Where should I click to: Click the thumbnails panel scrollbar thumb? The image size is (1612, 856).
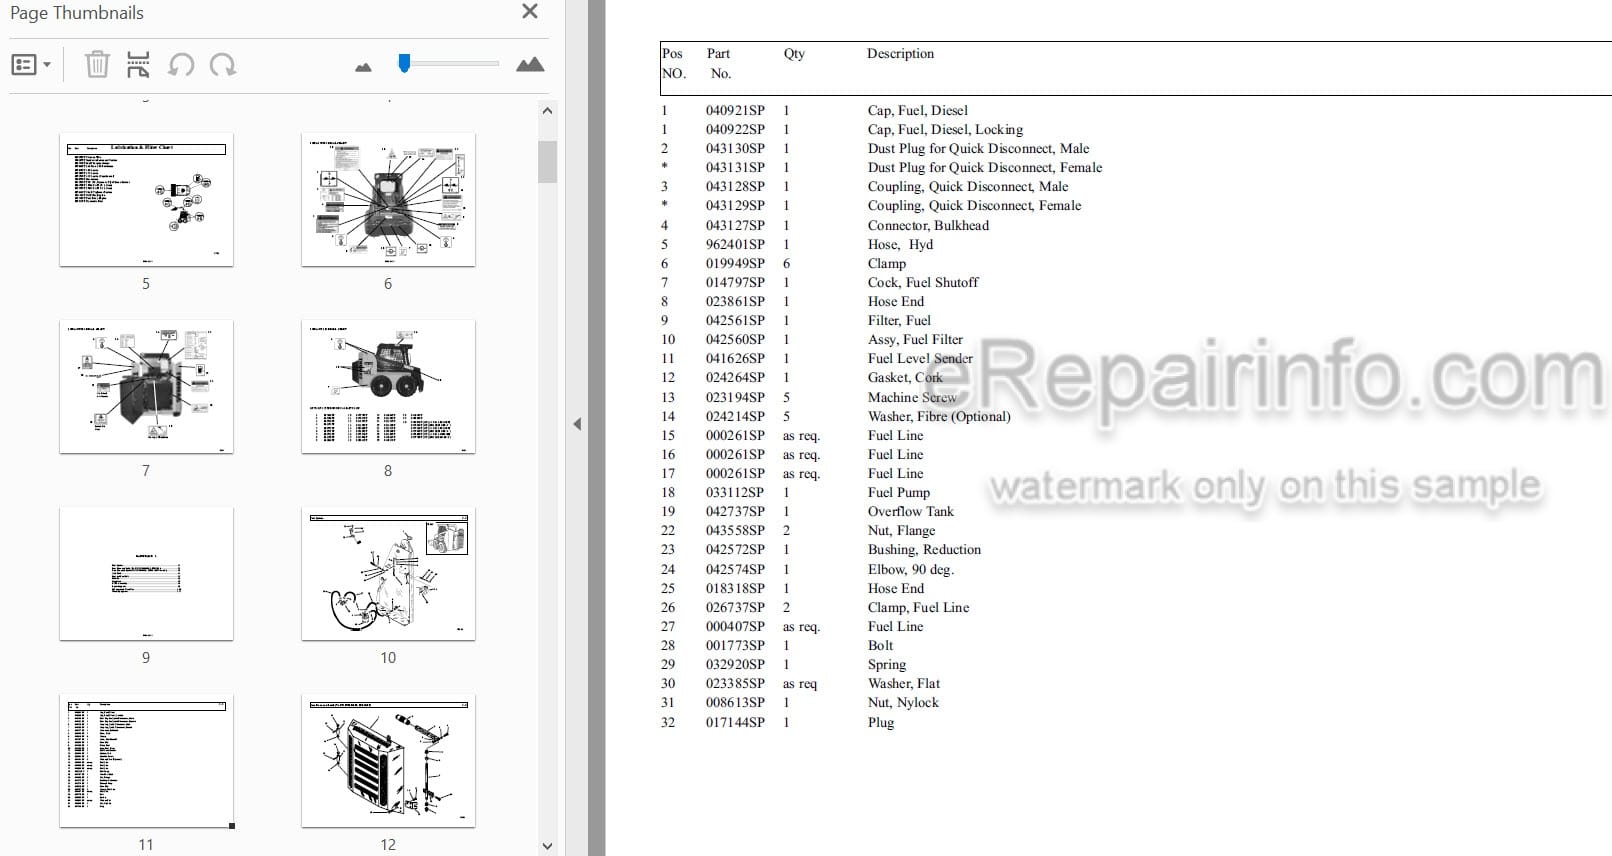click(547, 162)
